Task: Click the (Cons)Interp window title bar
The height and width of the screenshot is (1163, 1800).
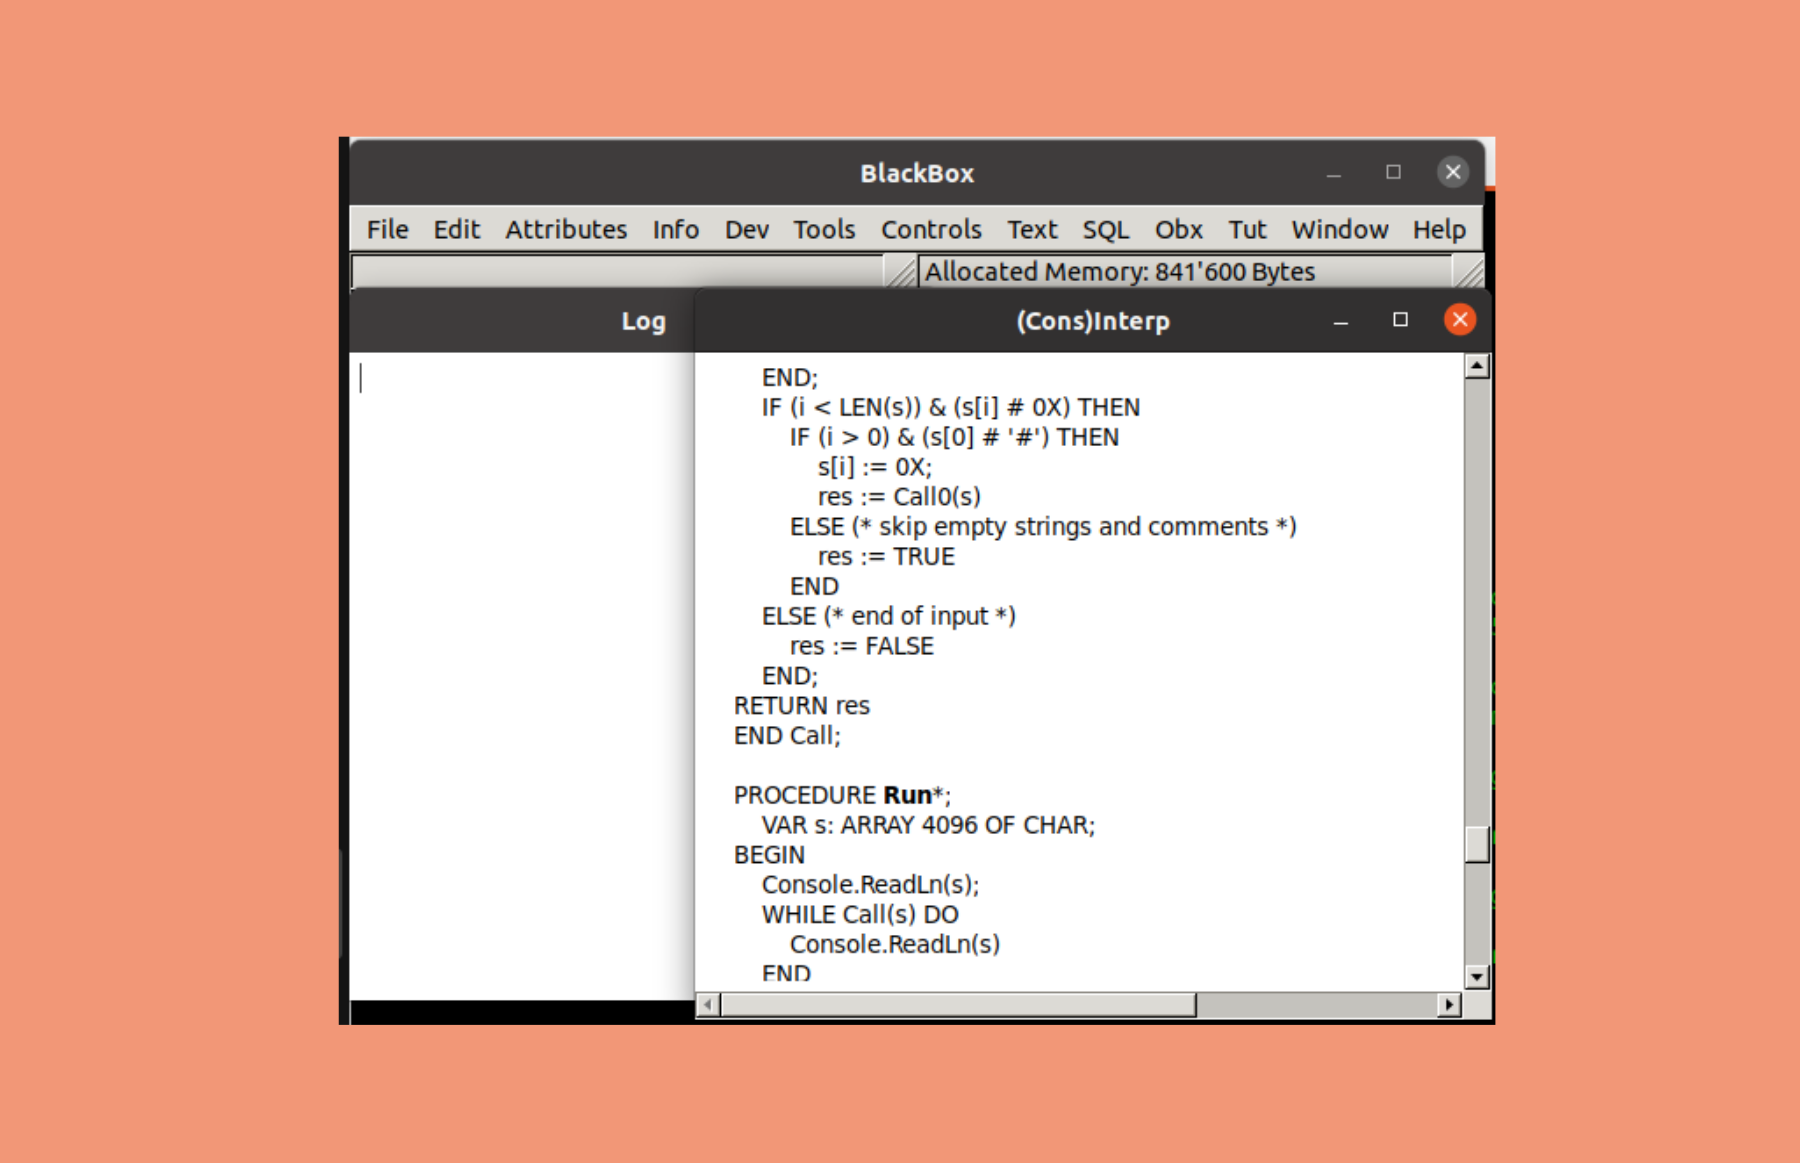Action: [x=1092, y=321]
